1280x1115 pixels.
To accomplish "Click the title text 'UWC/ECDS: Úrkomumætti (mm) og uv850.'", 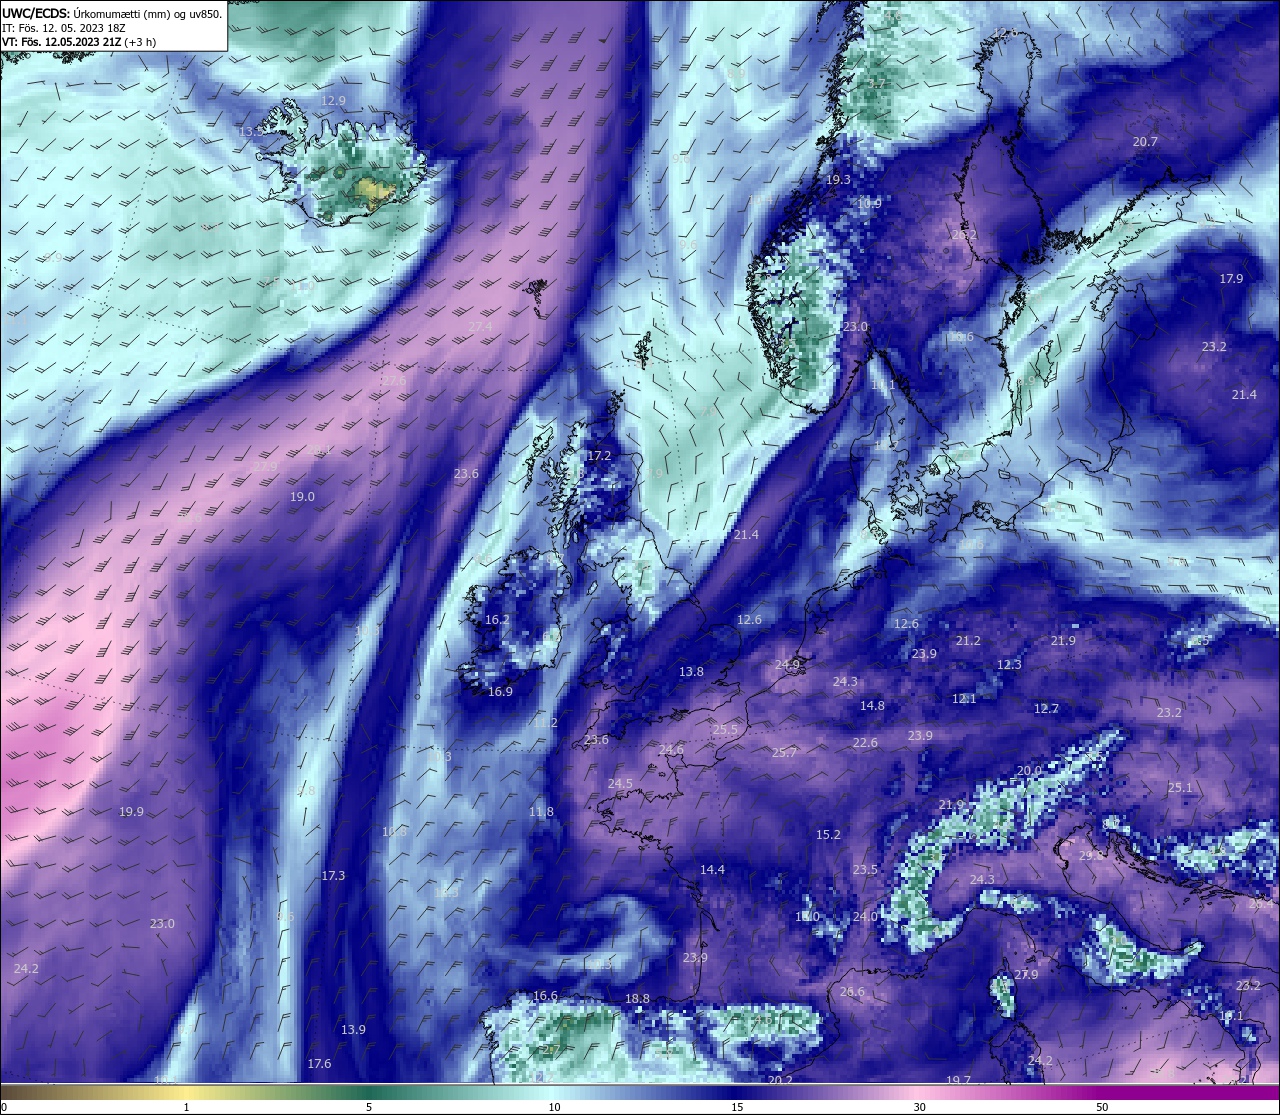I will pos(112,14).
